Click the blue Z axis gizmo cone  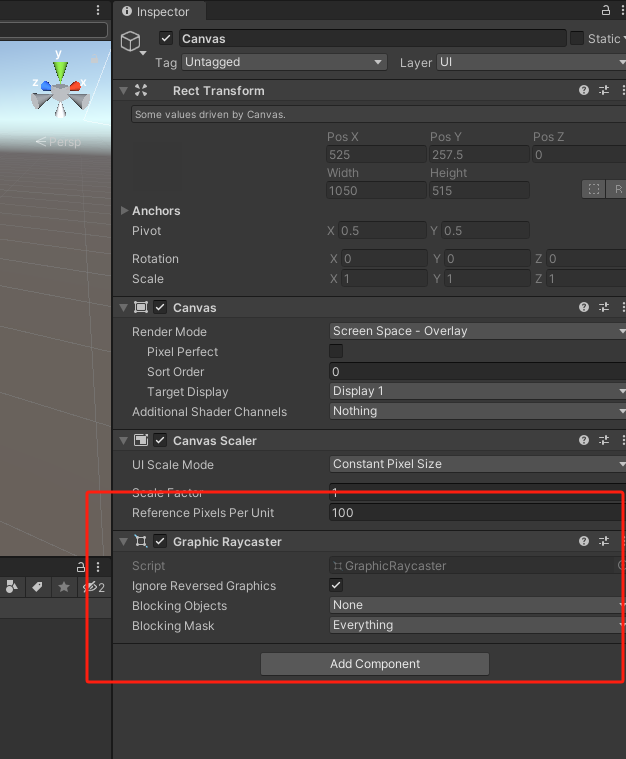click(46, 86)
